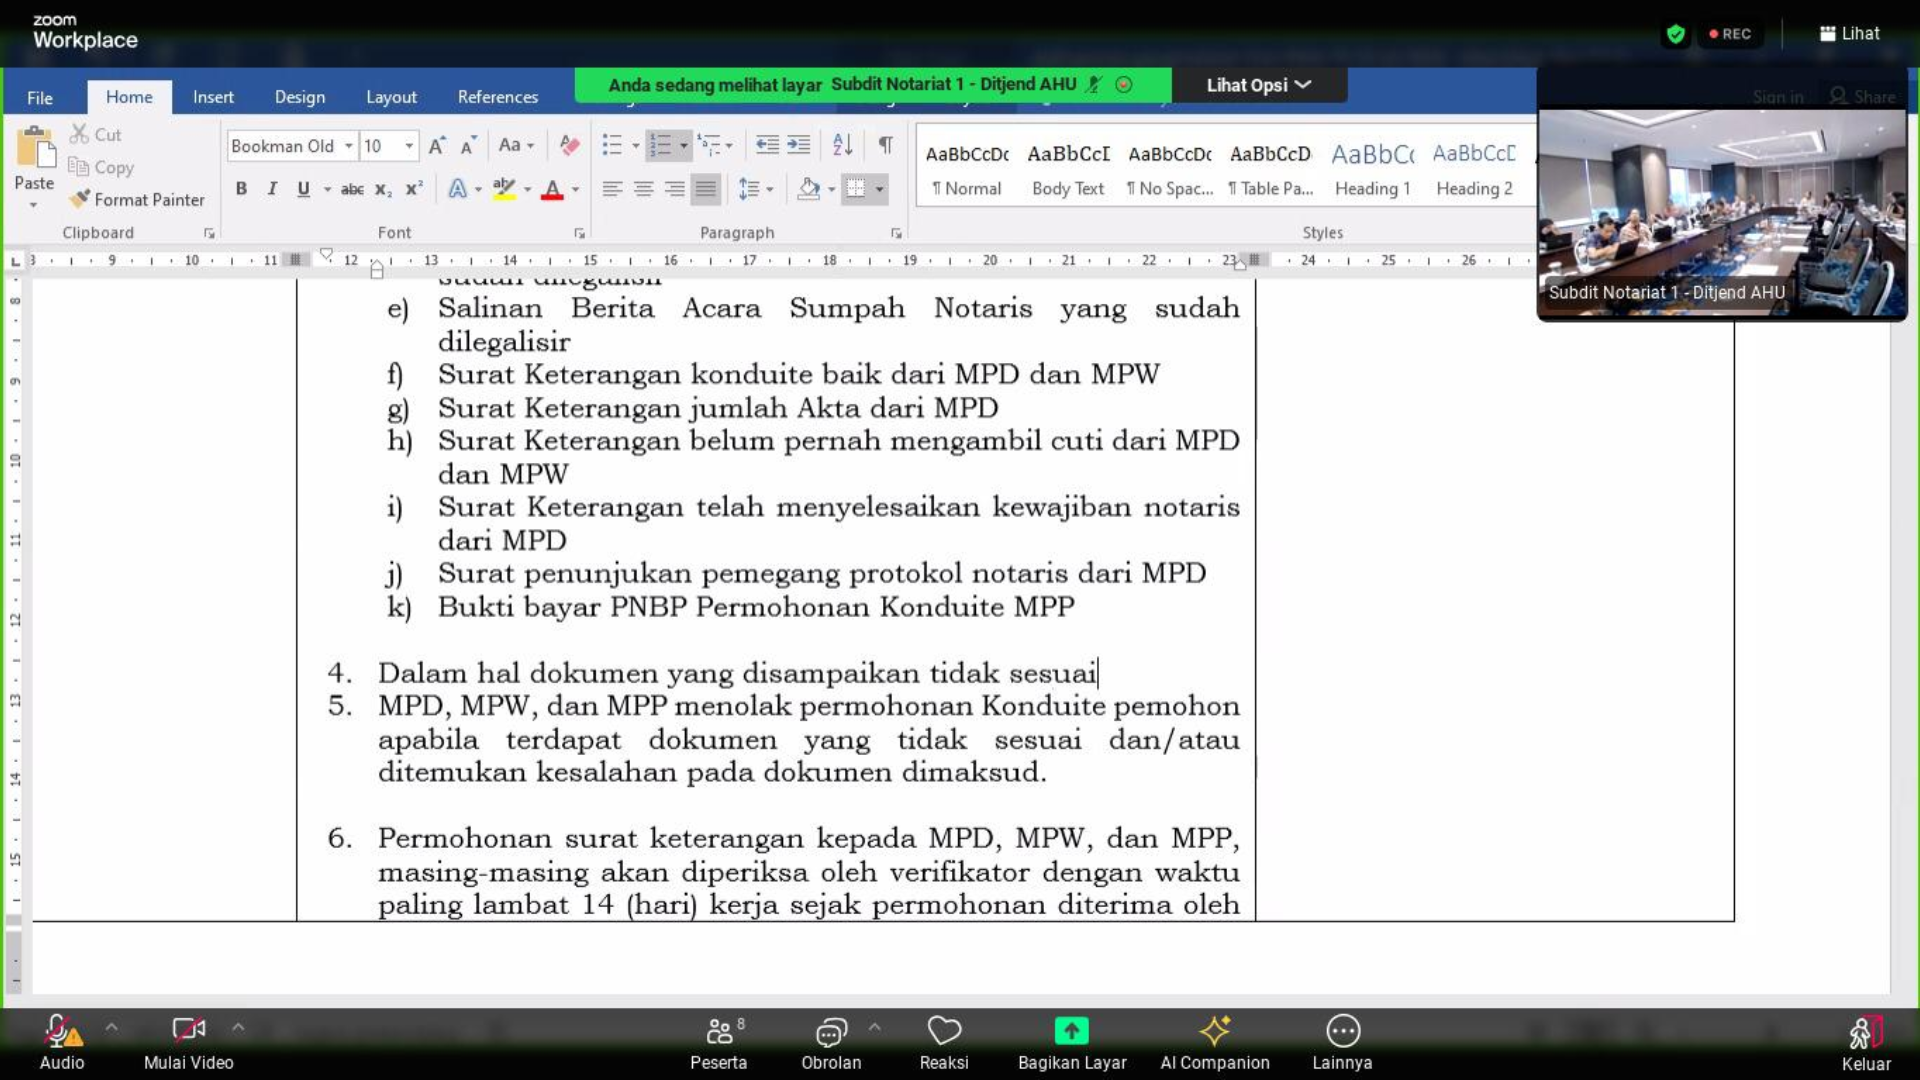Apply the Heading 2 style
The height and width of the screenshot is (1080, 1920).
[1474, 168]
